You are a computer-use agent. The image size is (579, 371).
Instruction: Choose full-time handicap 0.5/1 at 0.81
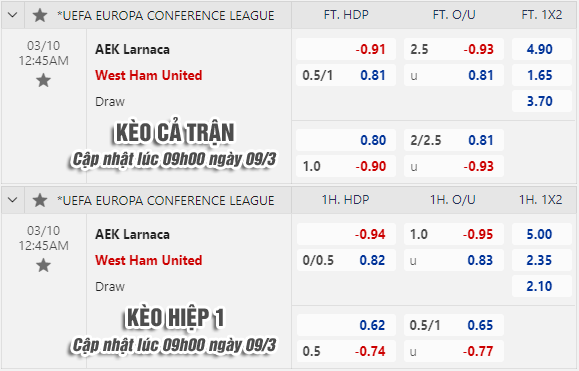[x=346, y=75]
